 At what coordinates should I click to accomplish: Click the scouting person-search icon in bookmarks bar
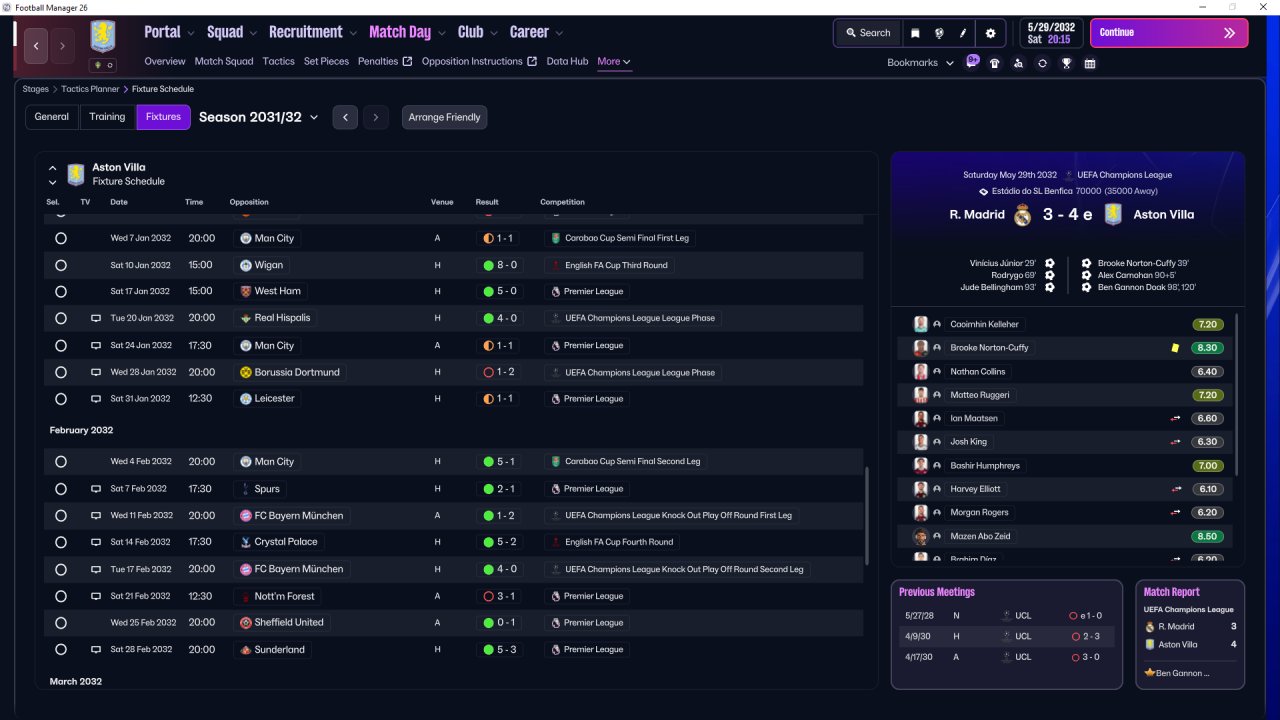point(1018,63)
